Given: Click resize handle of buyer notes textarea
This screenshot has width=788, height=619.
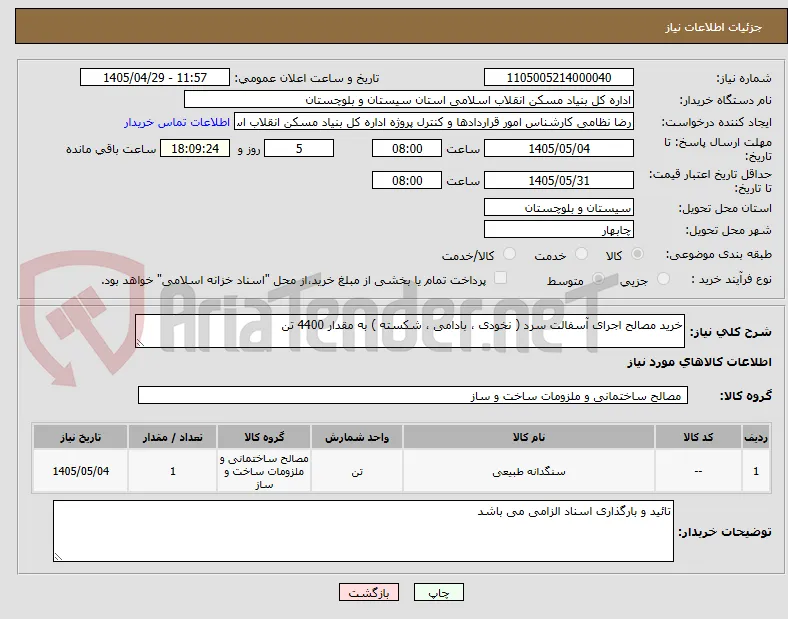Looking at the screenshot, I should [58, 557].
